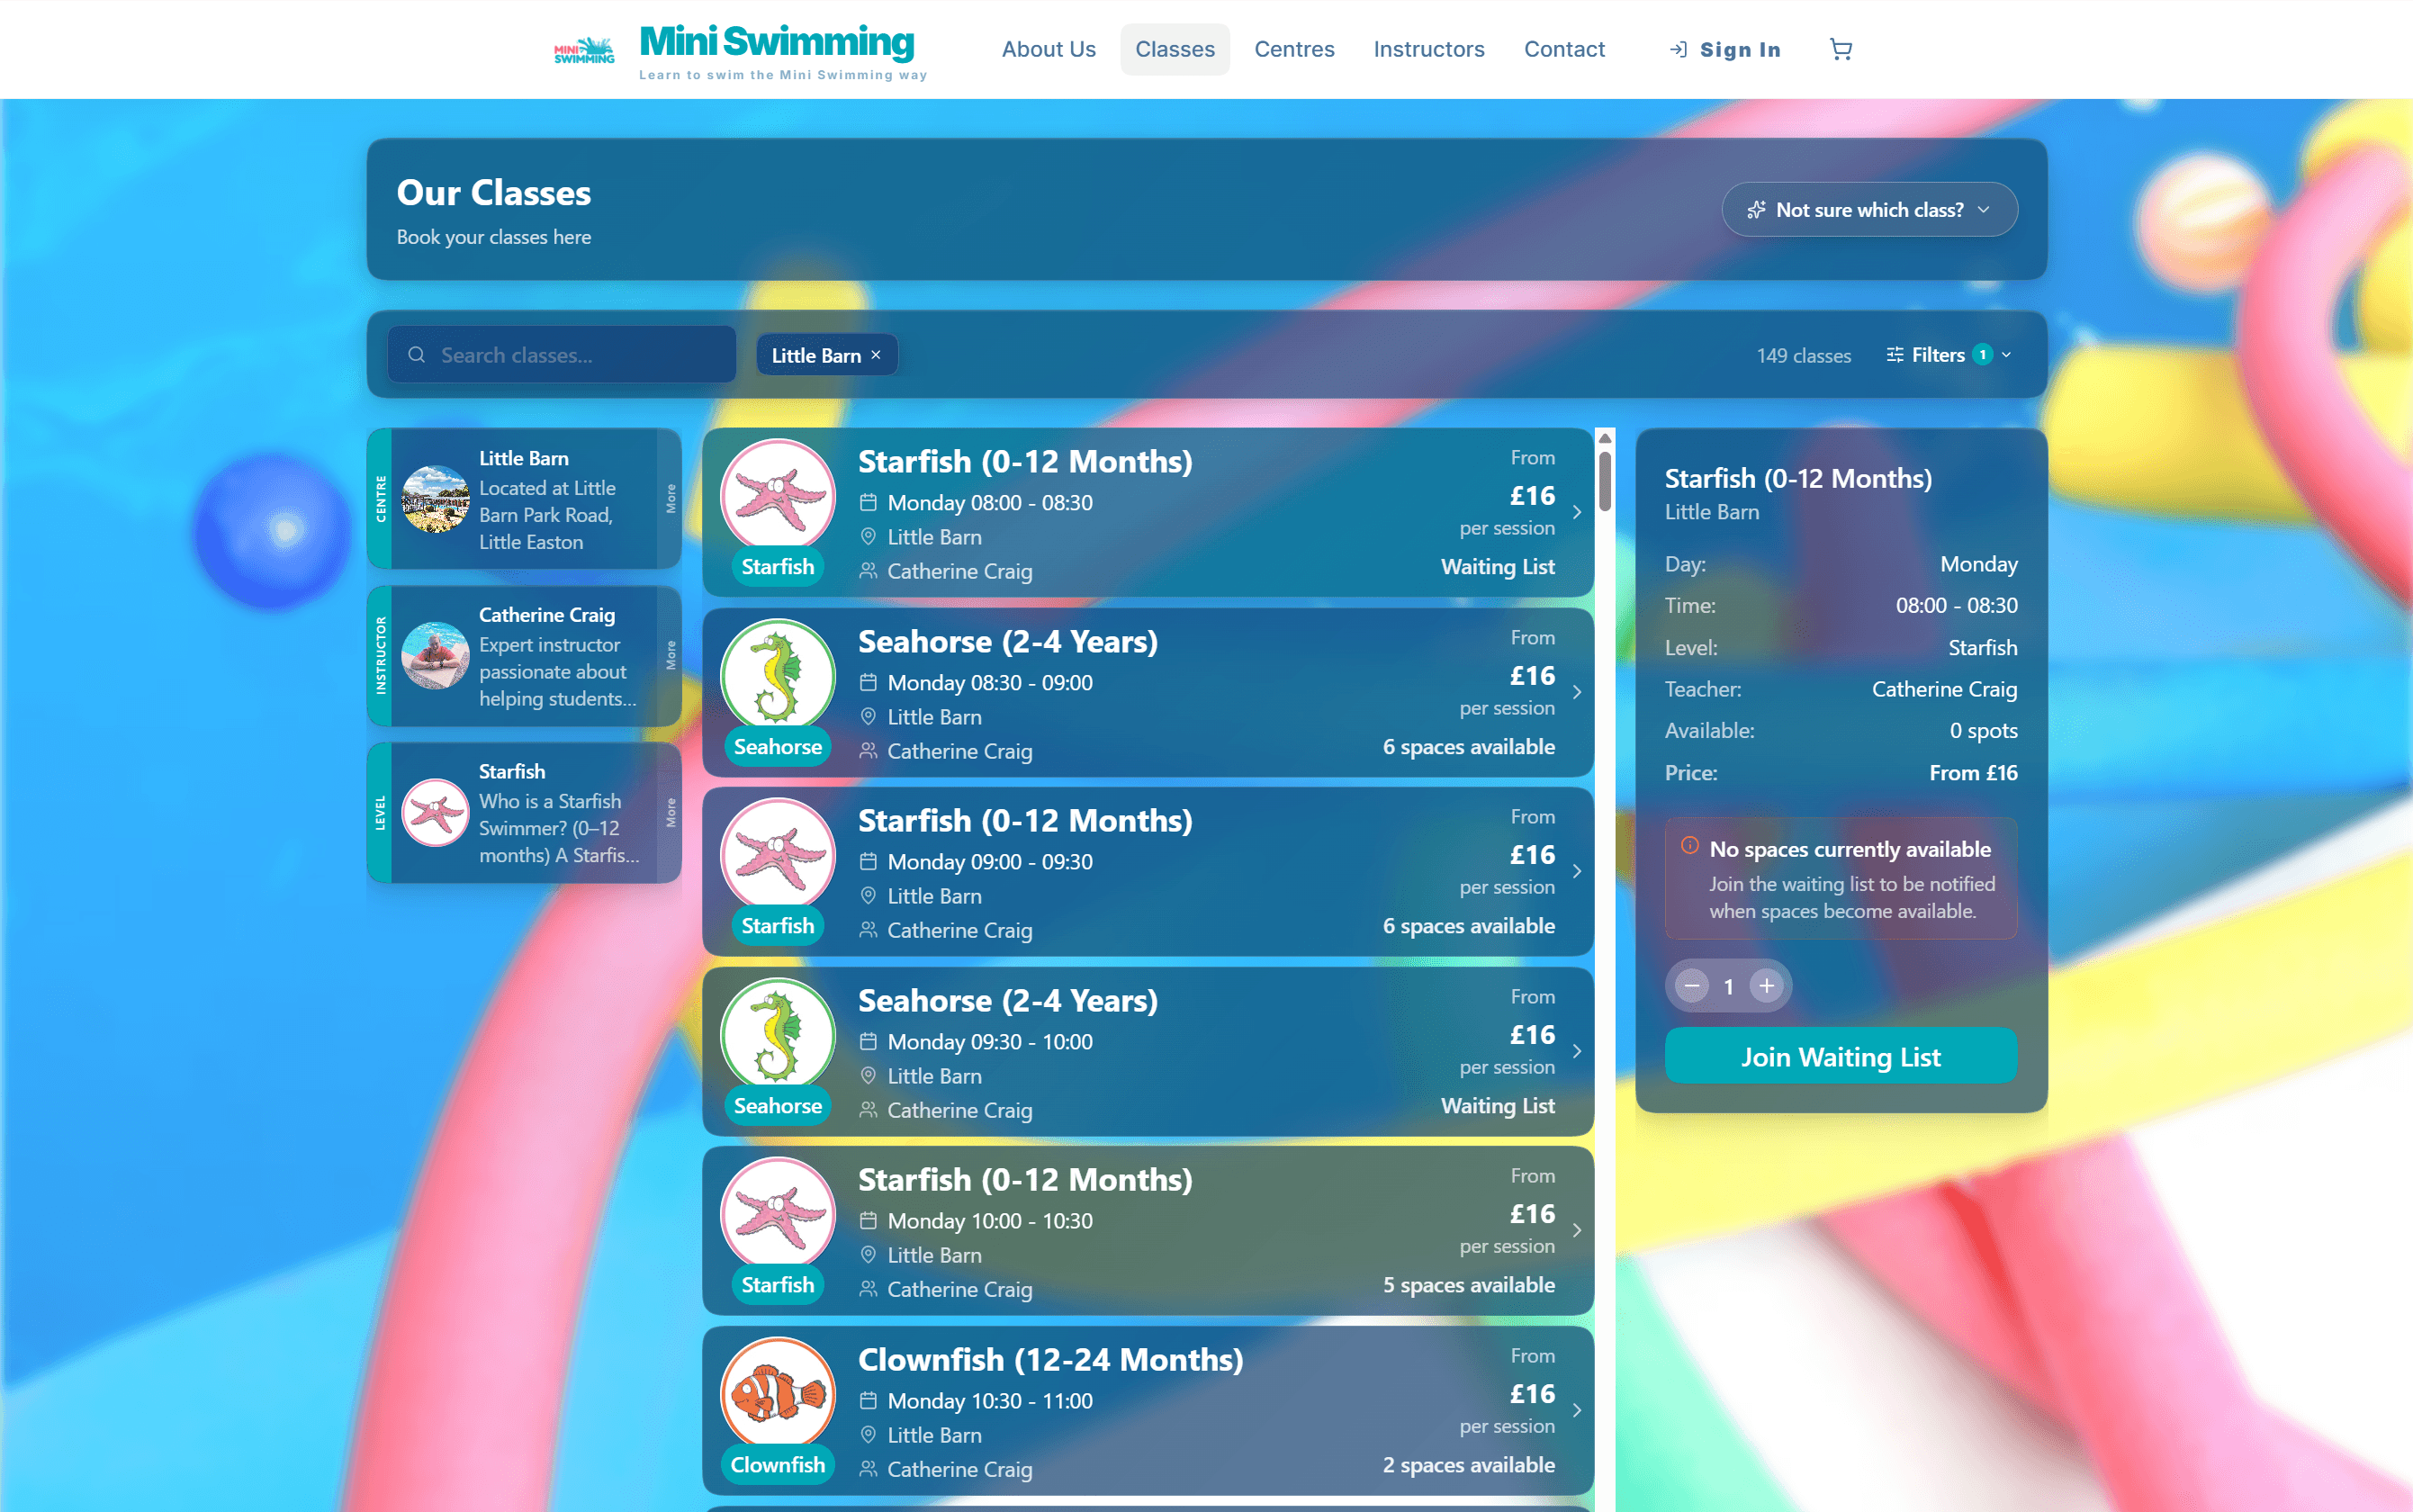Click Starfish icon for Monday 10:00 class
The height and width of the screenshot is (1512, 2413).
pos(778,1213)
